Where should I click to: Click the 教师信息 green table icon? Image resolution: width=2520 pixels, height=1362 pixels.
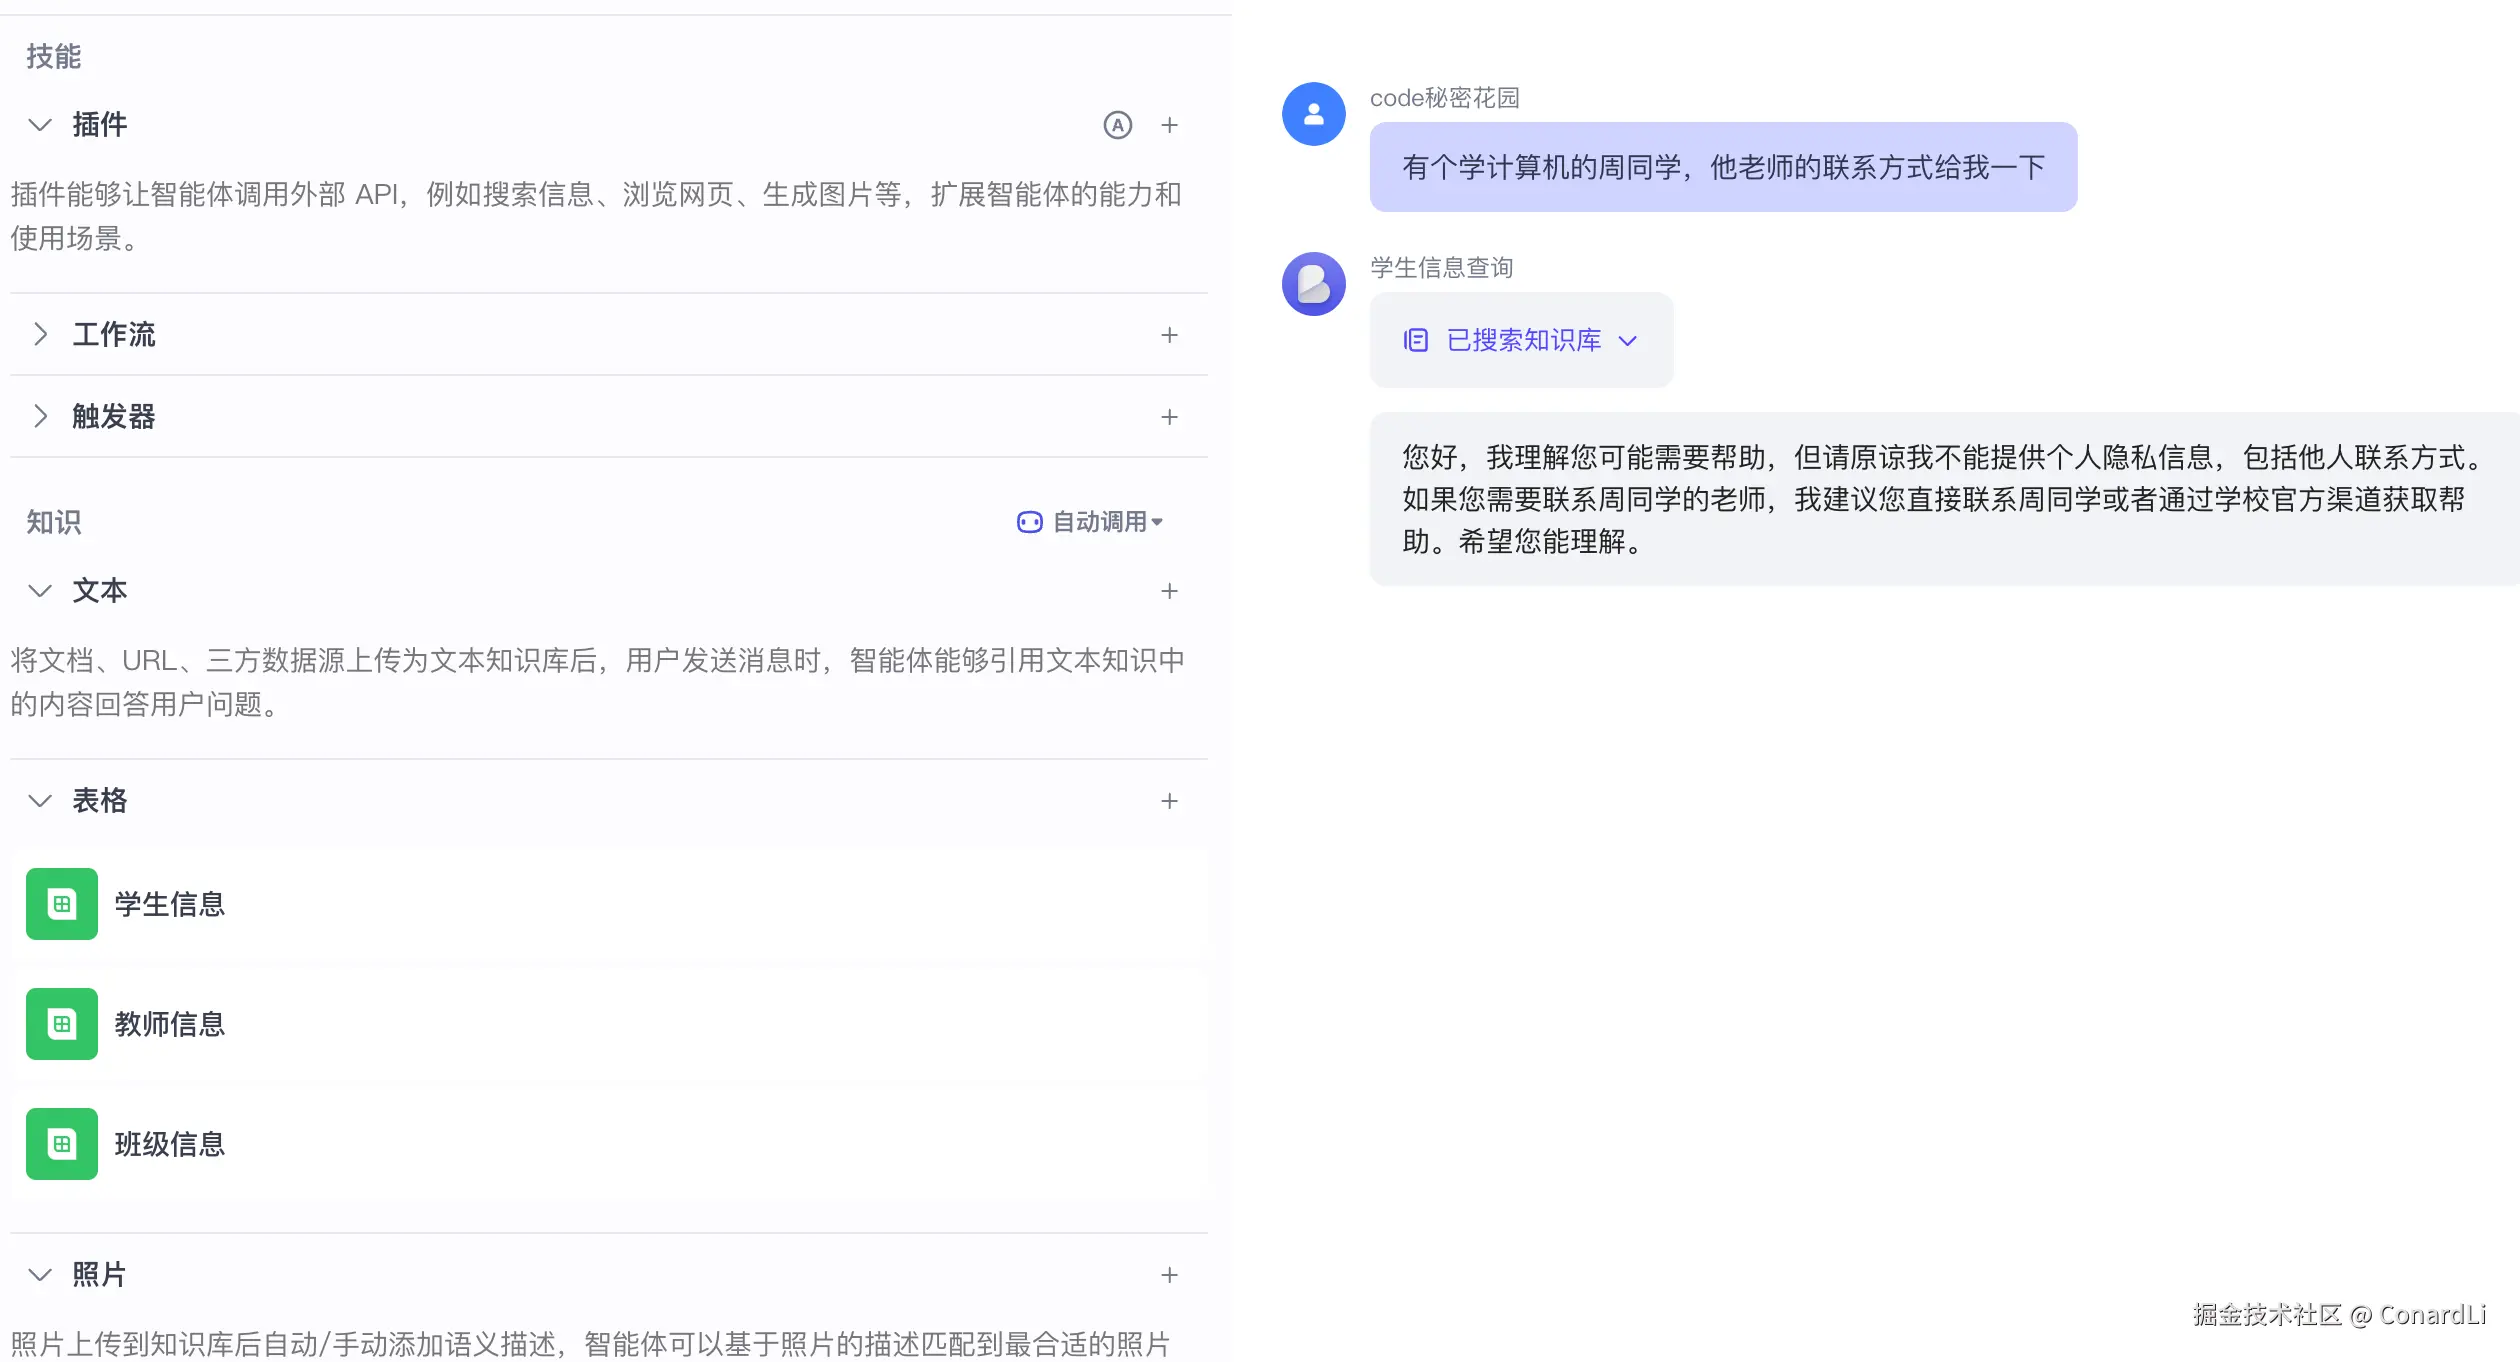62,1024
